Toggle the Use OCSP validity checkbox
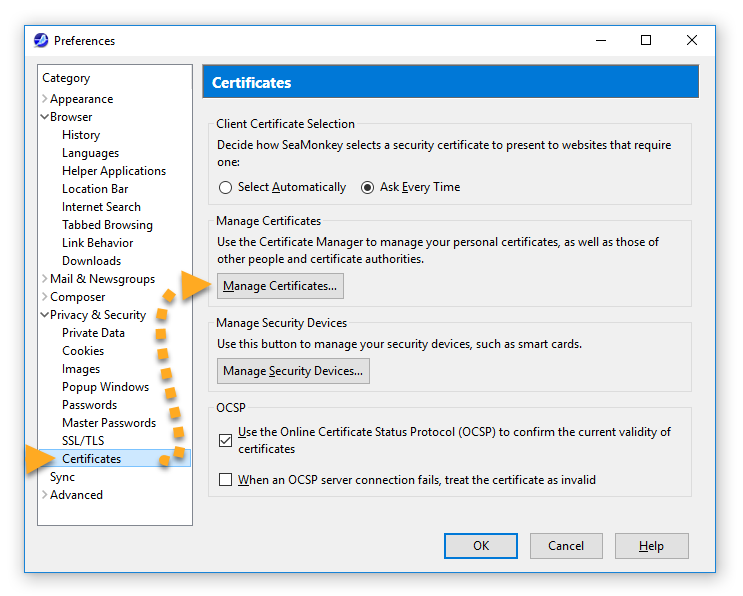The height and width of the screenshot is (596, 743). click(x=226, y=440)
